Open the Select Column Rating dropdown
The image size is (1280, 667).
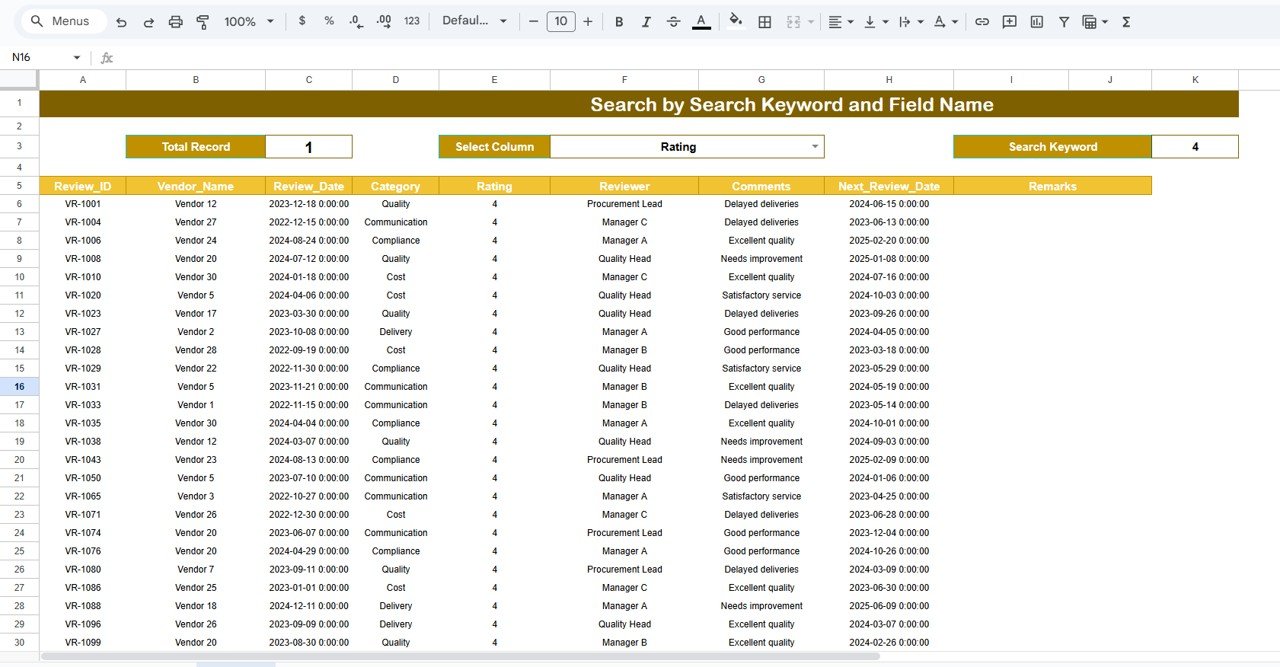[x=817, y=146]
